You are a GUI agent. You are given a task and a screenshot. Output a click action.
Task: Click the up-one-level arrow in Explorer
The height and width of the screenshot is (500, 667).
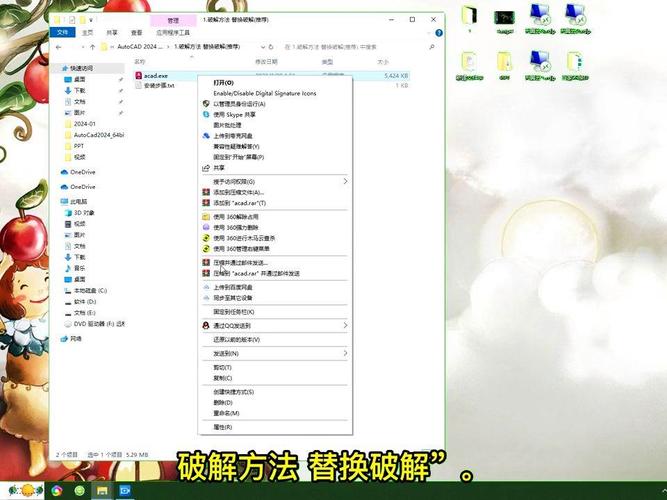coord(92,47)
